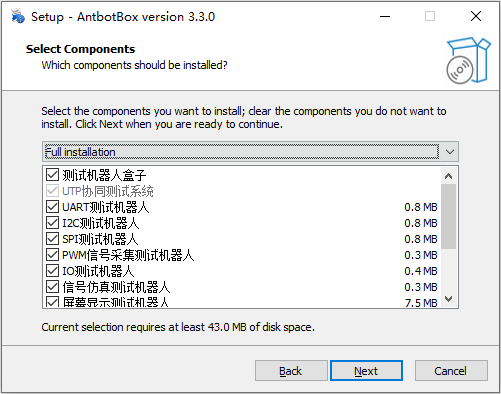Click the dropdown arrow beside Full installation
Screen dimensions: 501x394
[450, 152]
